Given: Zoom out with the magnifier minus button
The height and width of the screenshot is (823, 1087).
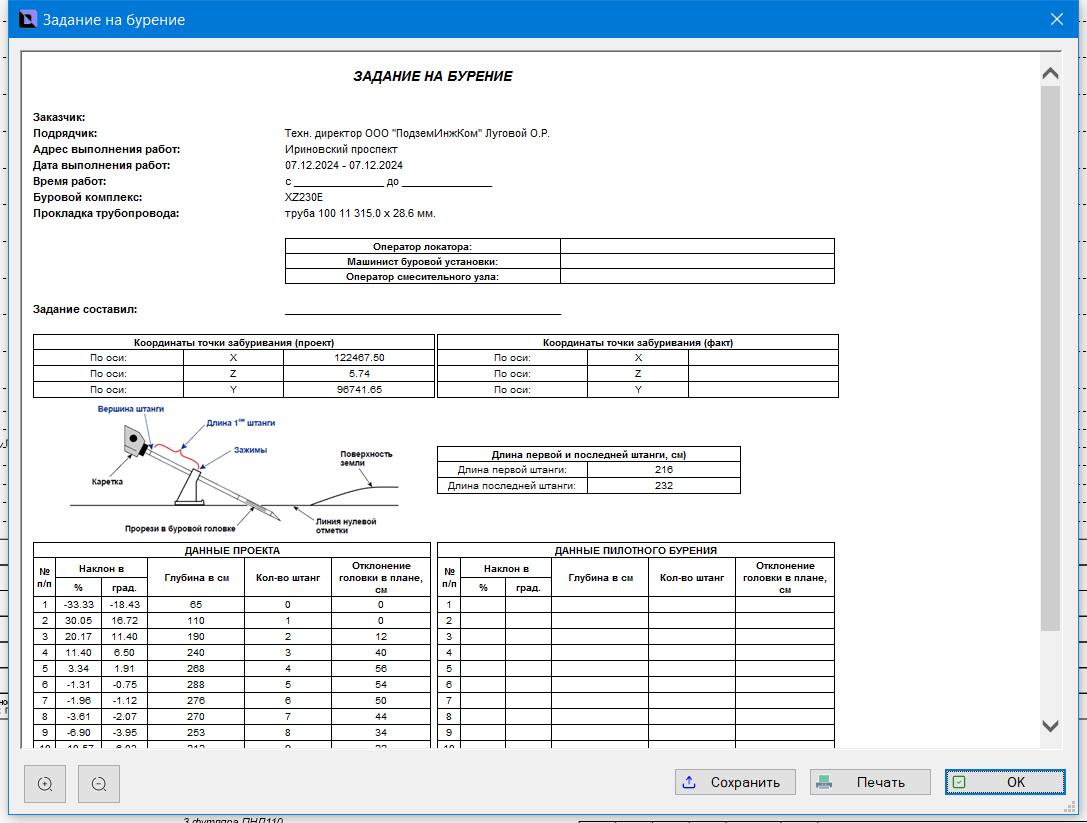Looking at the screenshot, I should point(99,783).
